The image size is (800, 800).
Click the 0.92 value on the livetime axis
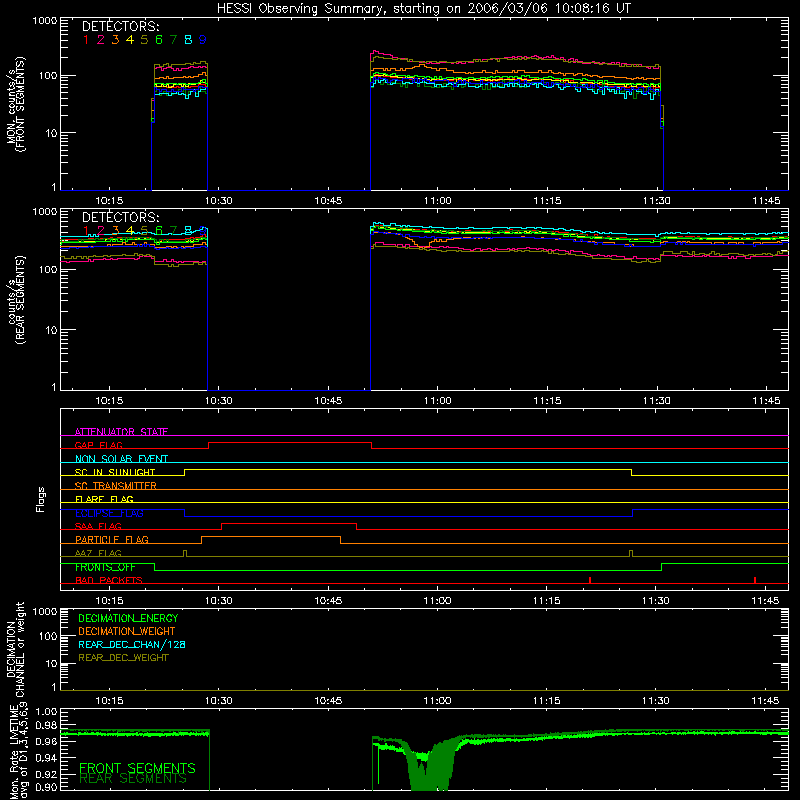click(x=46, y=774)
